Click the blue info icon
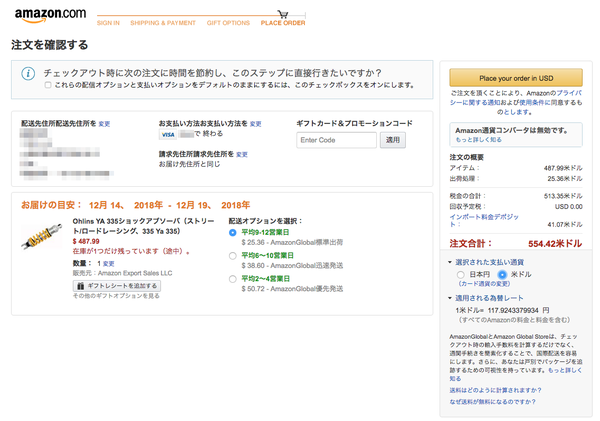Viewport: 600px width, 421px height. point(28,73)
